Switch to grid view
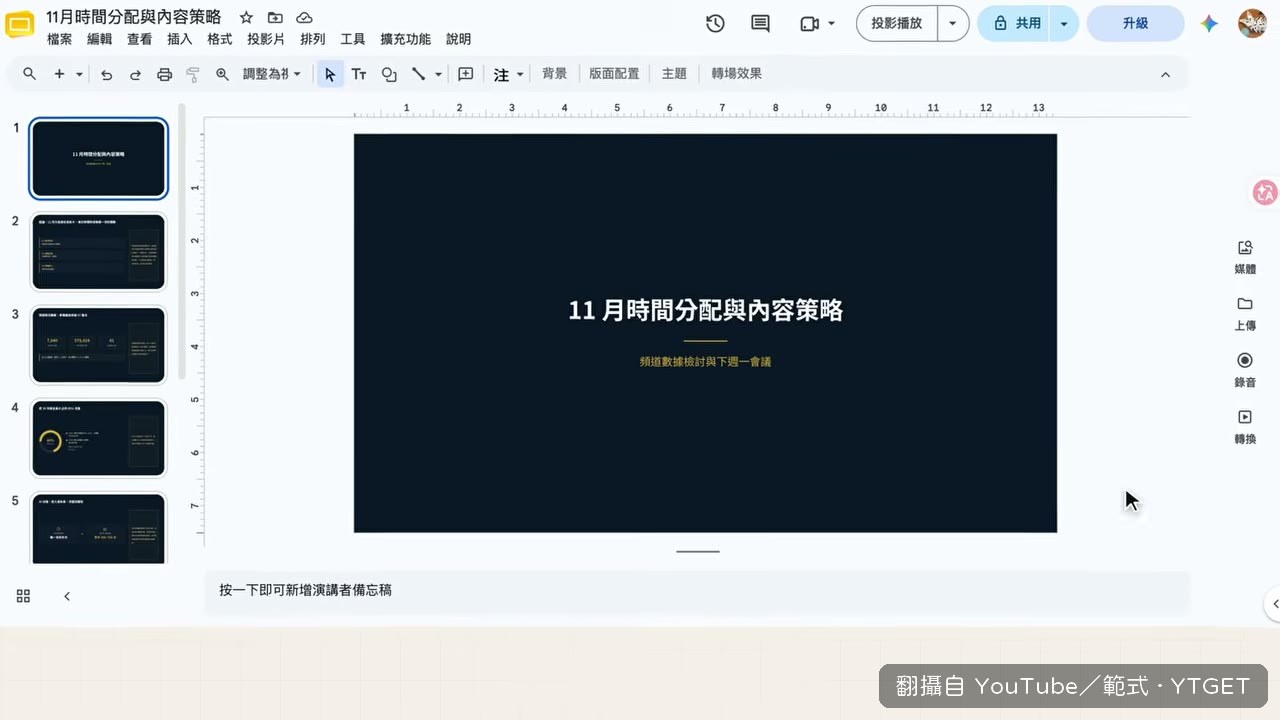This screenshot has width=1280, height=720. tap(23, 596)
